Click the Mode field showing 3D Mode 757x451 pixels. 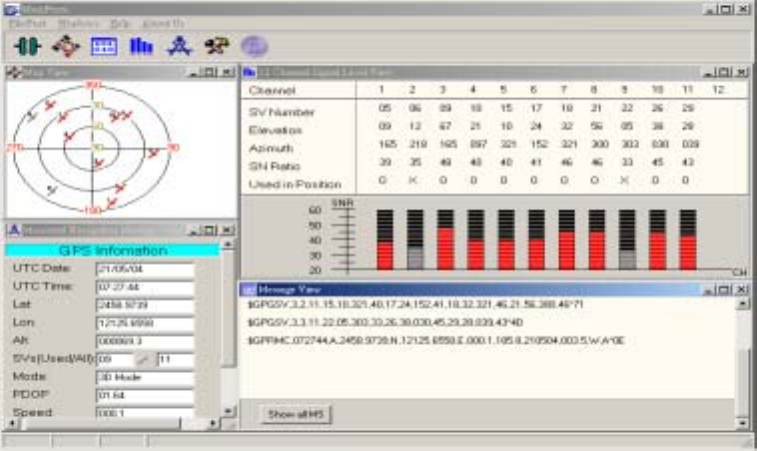point(145,378)
